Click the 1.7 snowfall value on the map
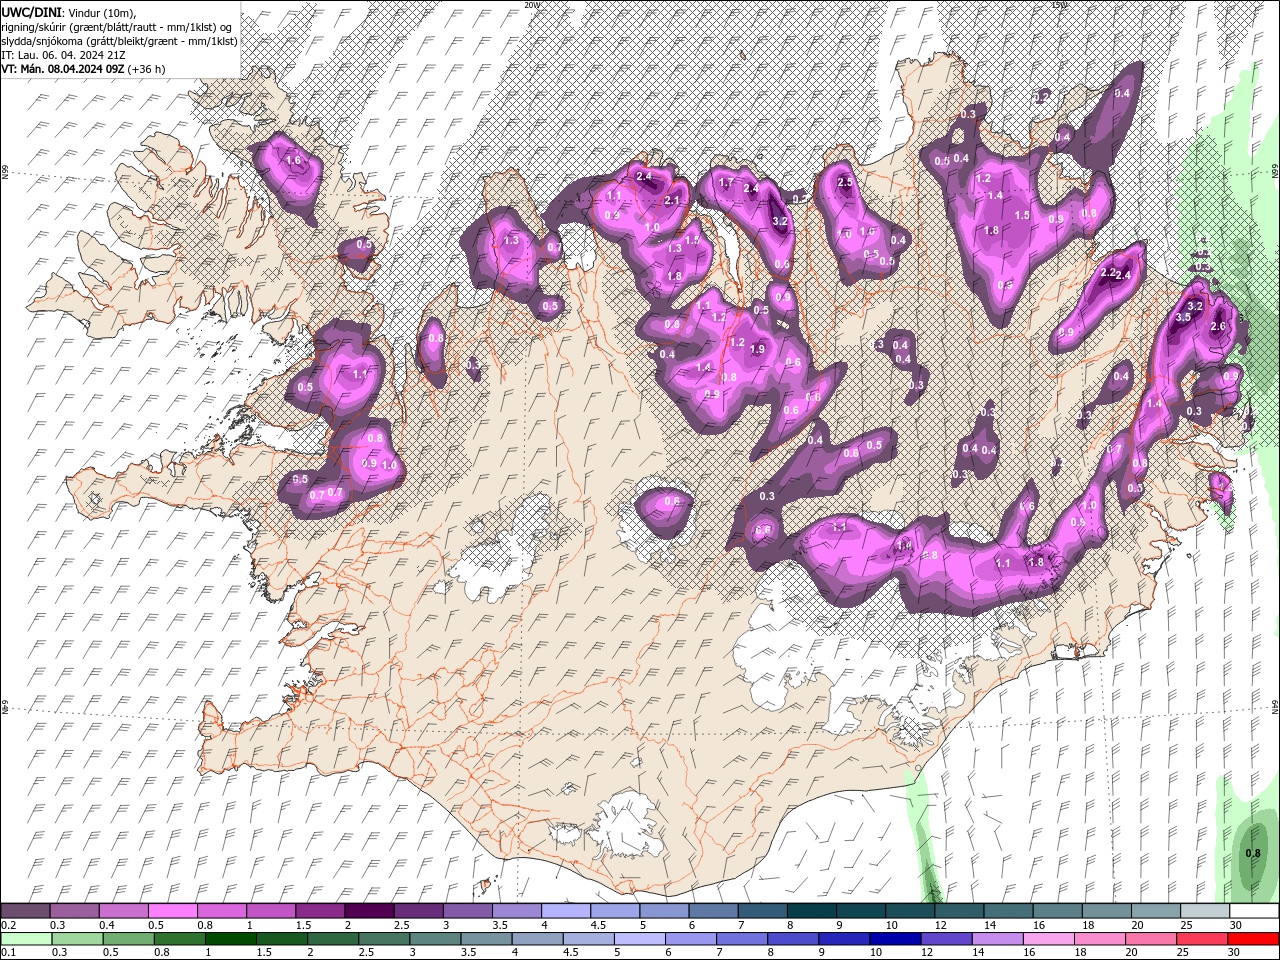Image resolution: width=1280 pixels, height=960 pixels. [727, 183]
